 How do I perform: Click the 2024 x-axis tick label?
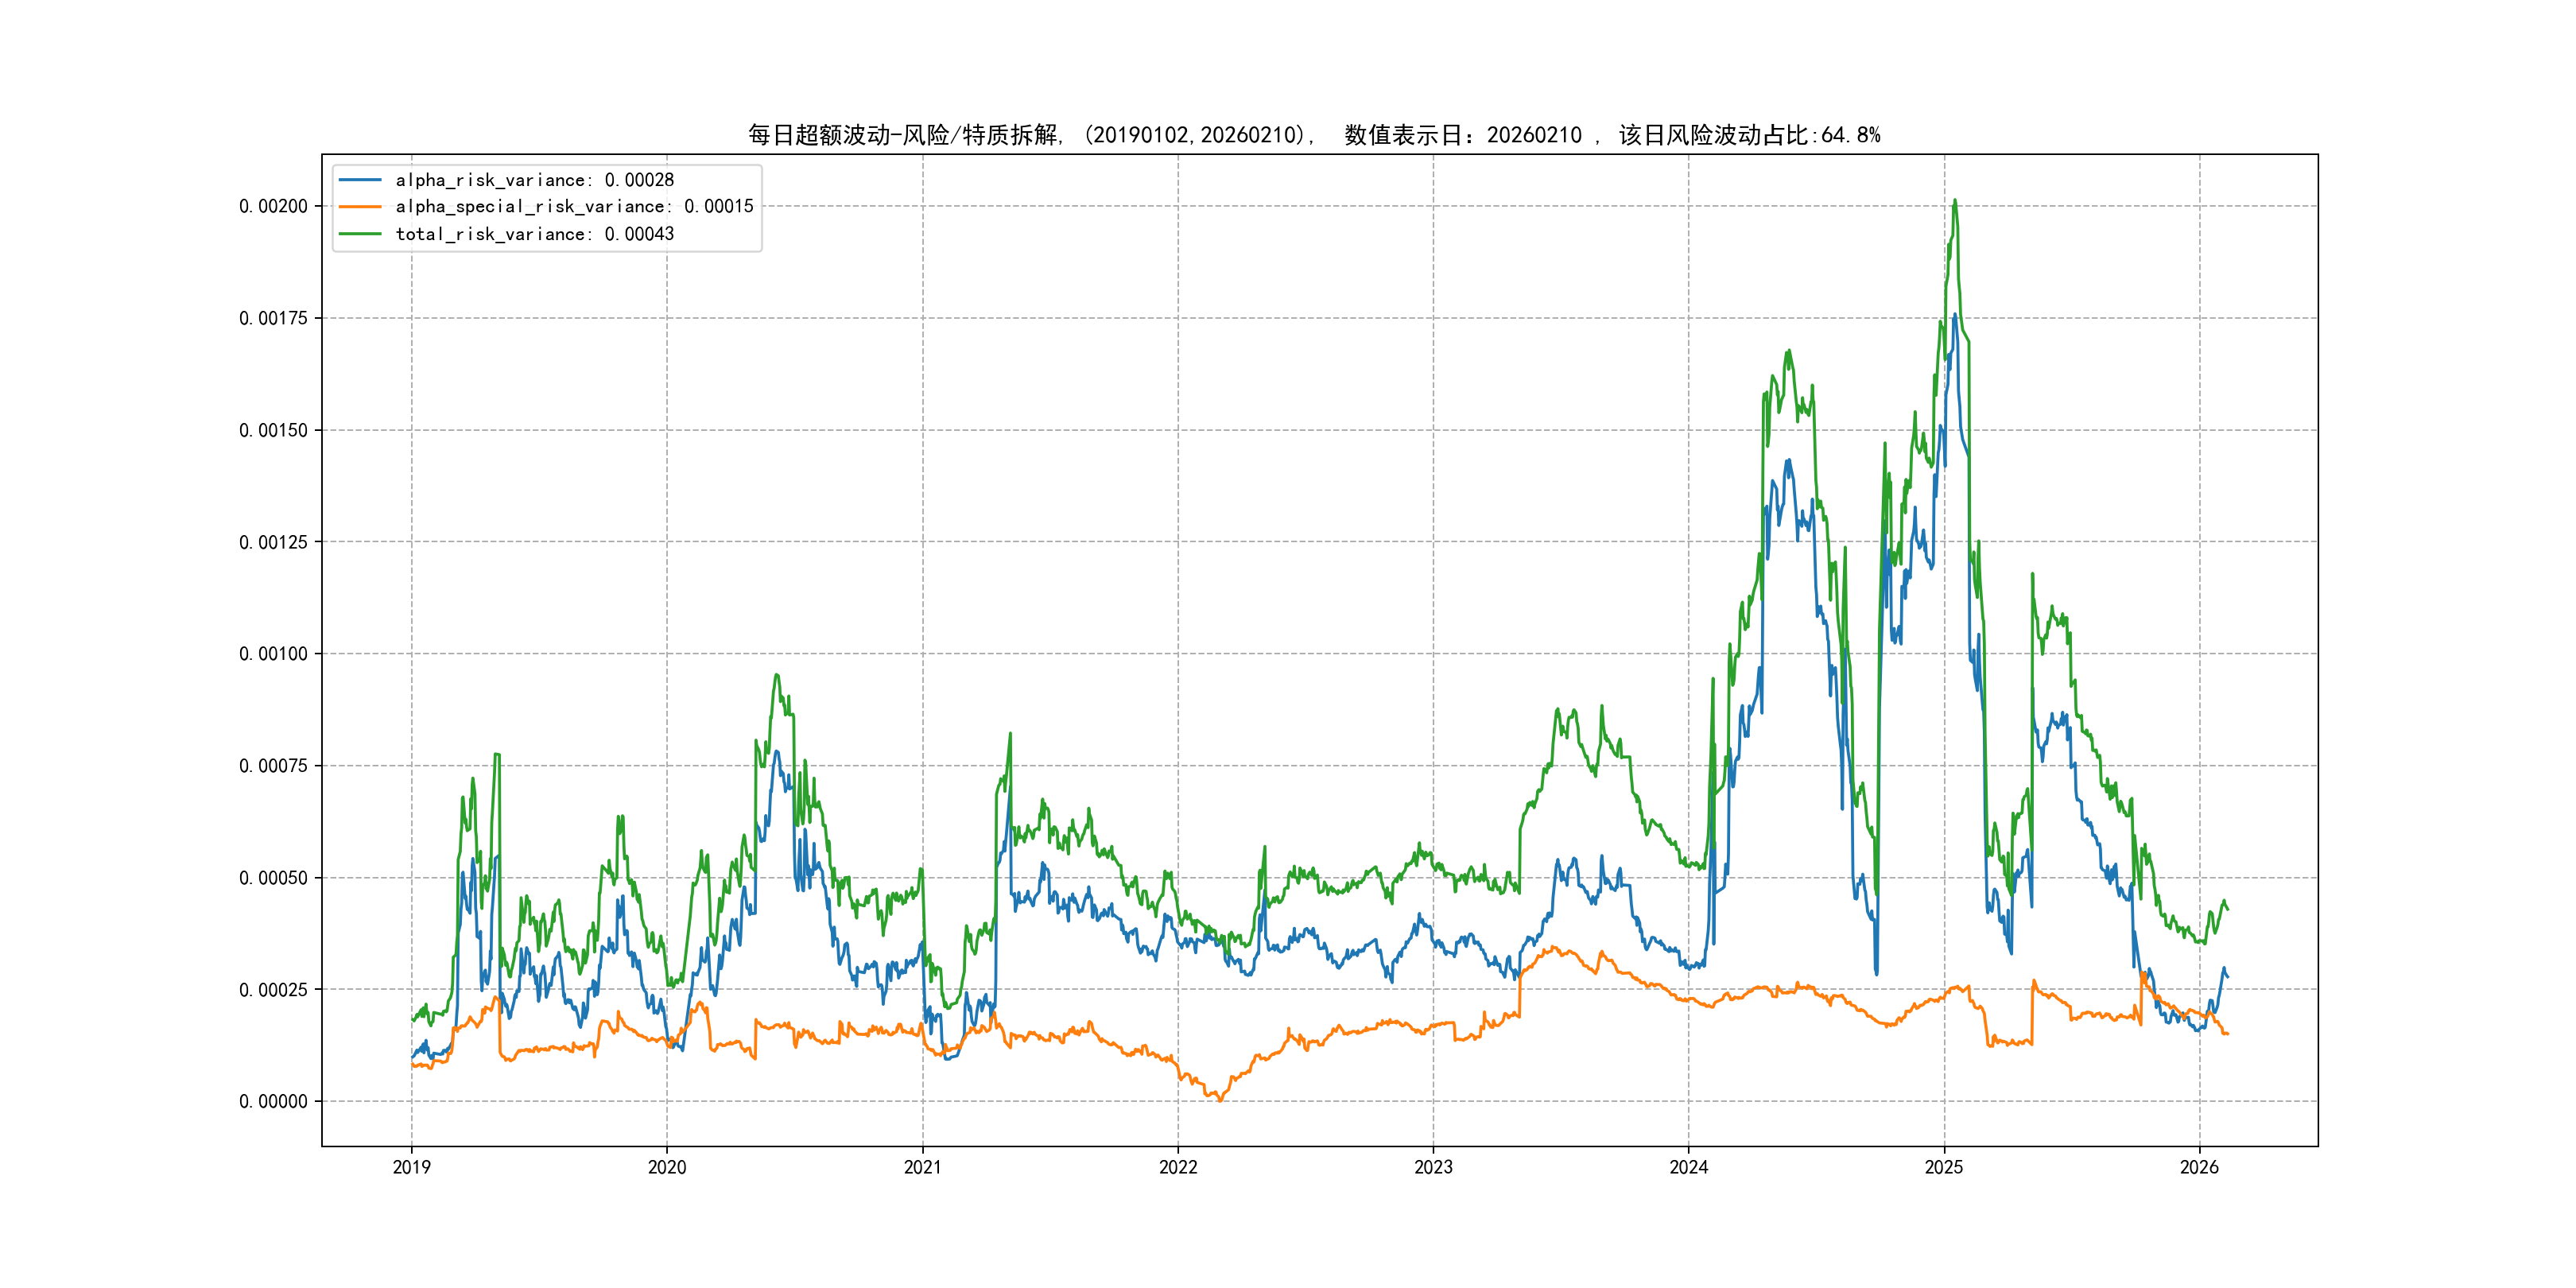point(1689,1167)
